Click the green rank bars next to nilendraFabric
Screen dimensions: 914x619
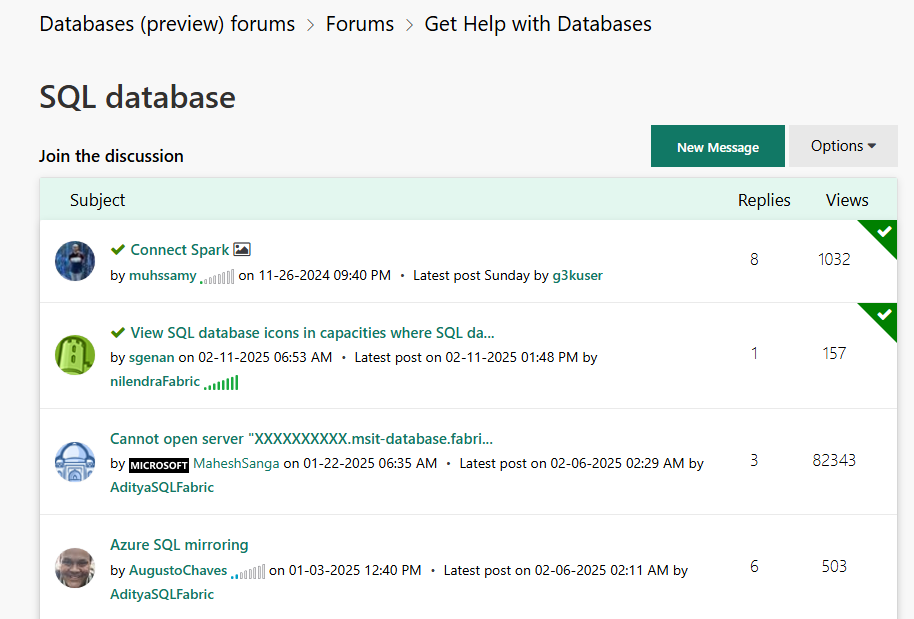[221, 383]
